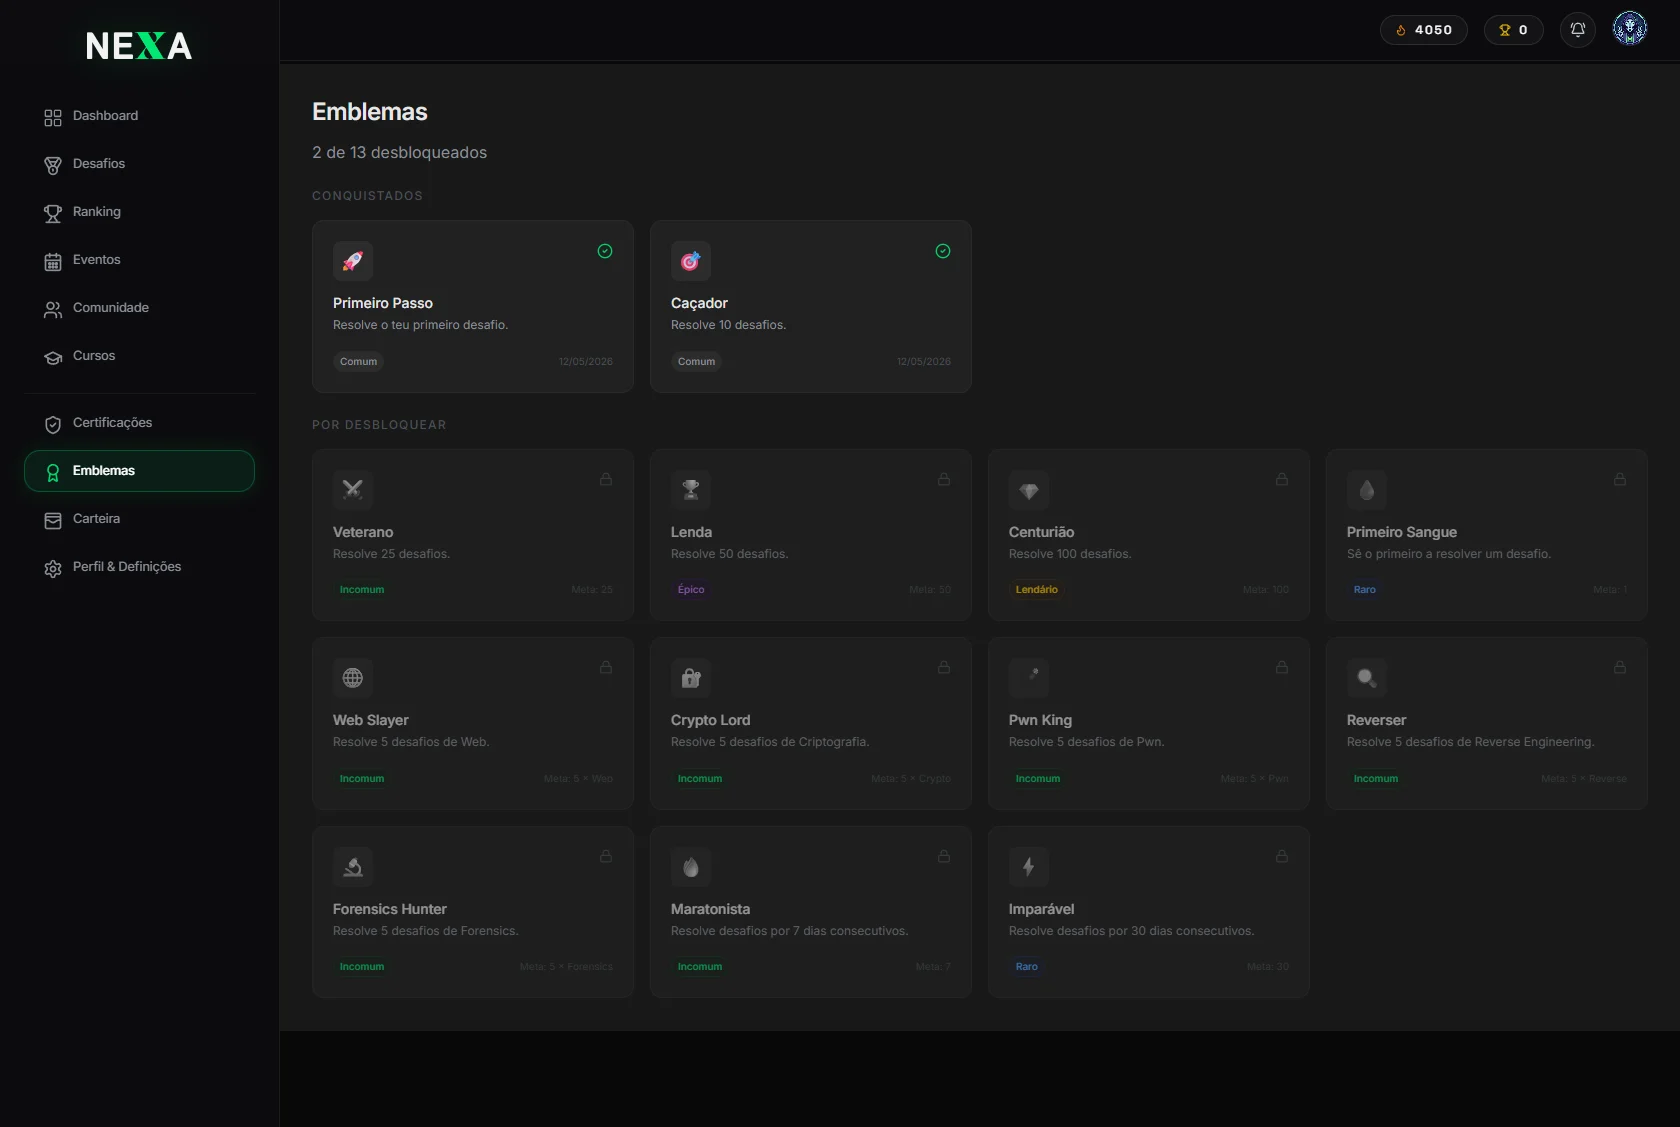Click the Pwn King badge icon
The image size is (1680, 1127).
[1029, 678]
